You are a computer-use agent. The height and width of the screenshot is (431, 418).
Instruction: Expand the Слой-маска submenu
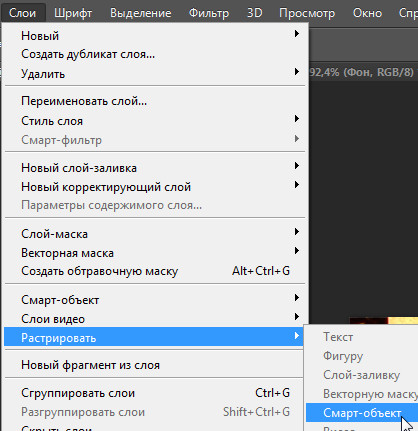coord(155,234)
